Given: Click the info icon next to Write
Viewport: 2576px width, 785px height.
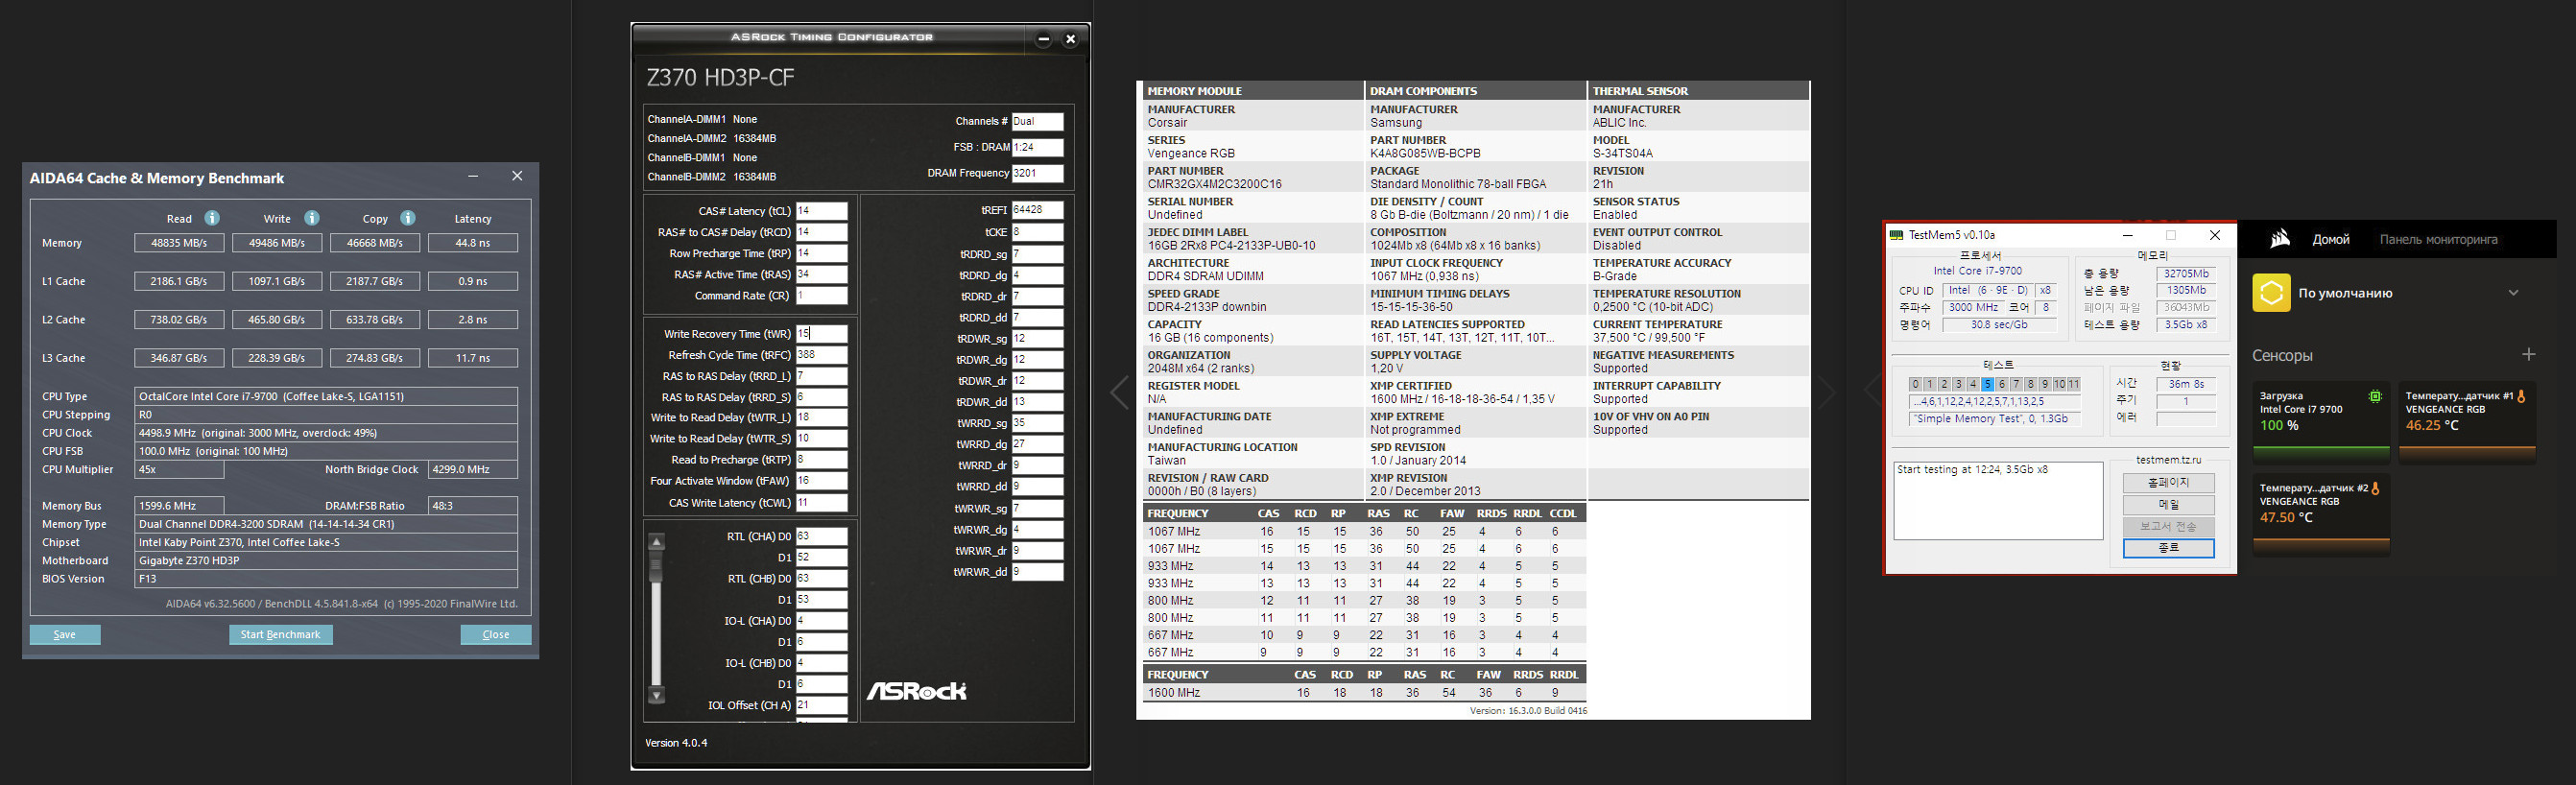Looking at the screenshot, I should pos(312,218).
